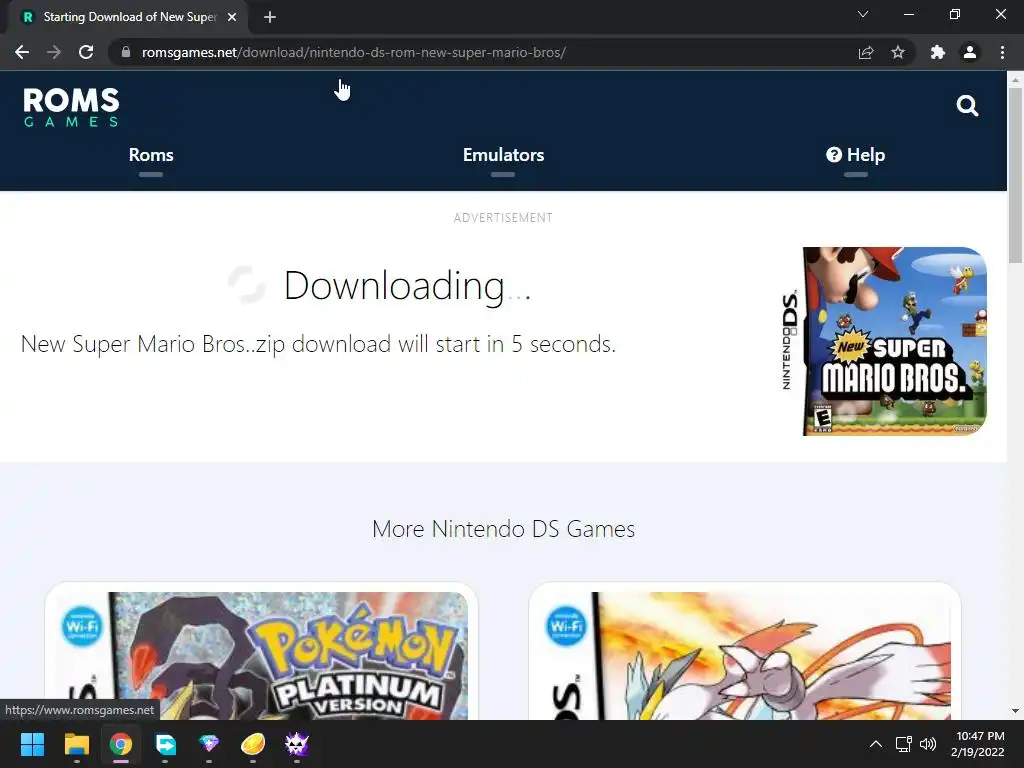Screen dimensions: 1024x768
Task: Open the gold coin app on taskbar
Action: 253,744
